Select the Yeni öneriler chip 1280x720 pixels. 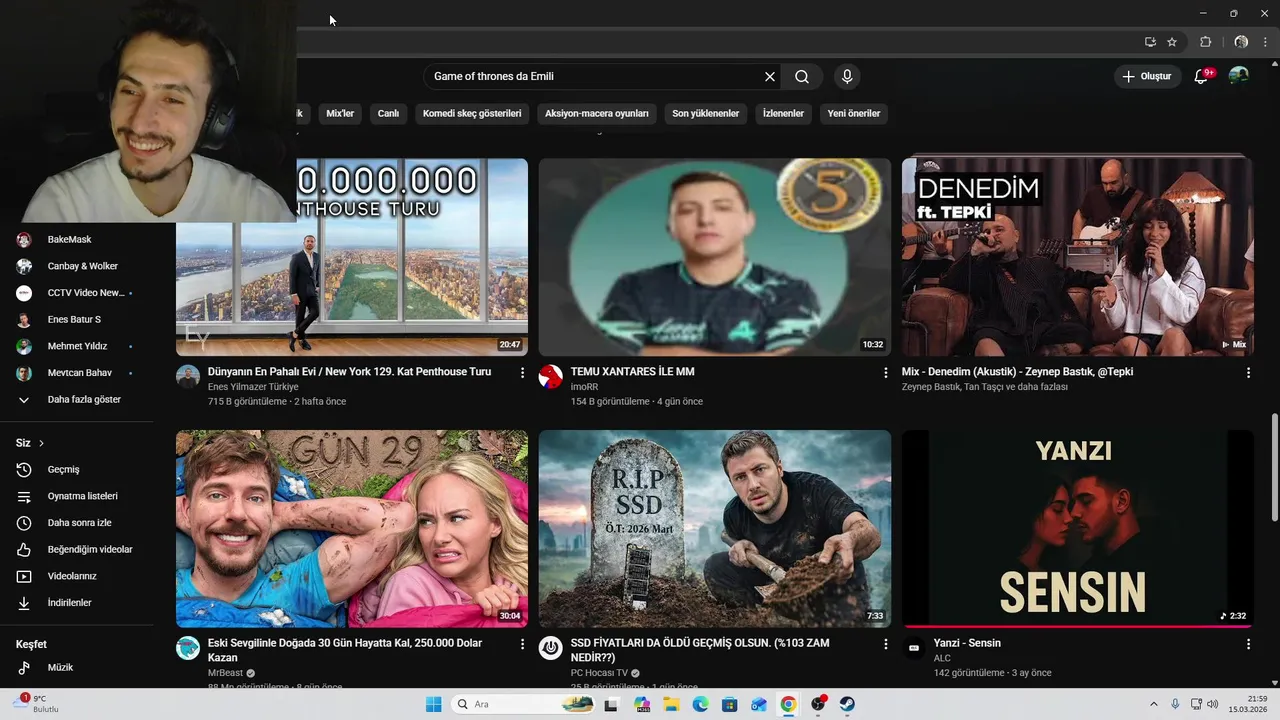click(x=854, y=113)
